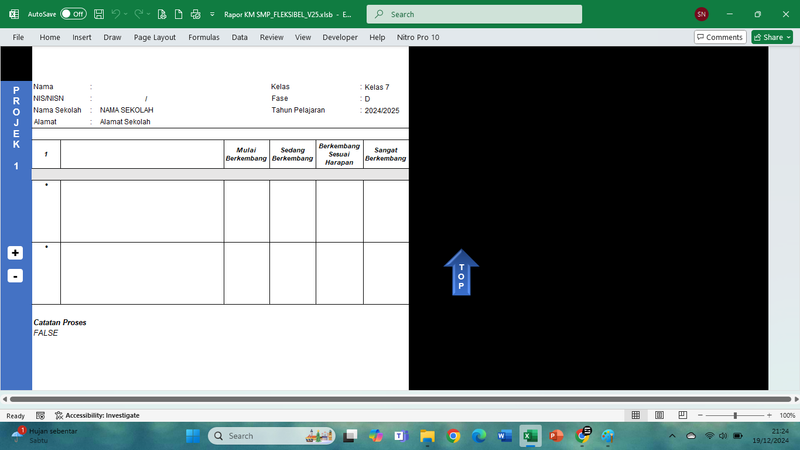800x450 pixels.
Task: Switch to Page Break Preview icon
Action: [683, 415]
